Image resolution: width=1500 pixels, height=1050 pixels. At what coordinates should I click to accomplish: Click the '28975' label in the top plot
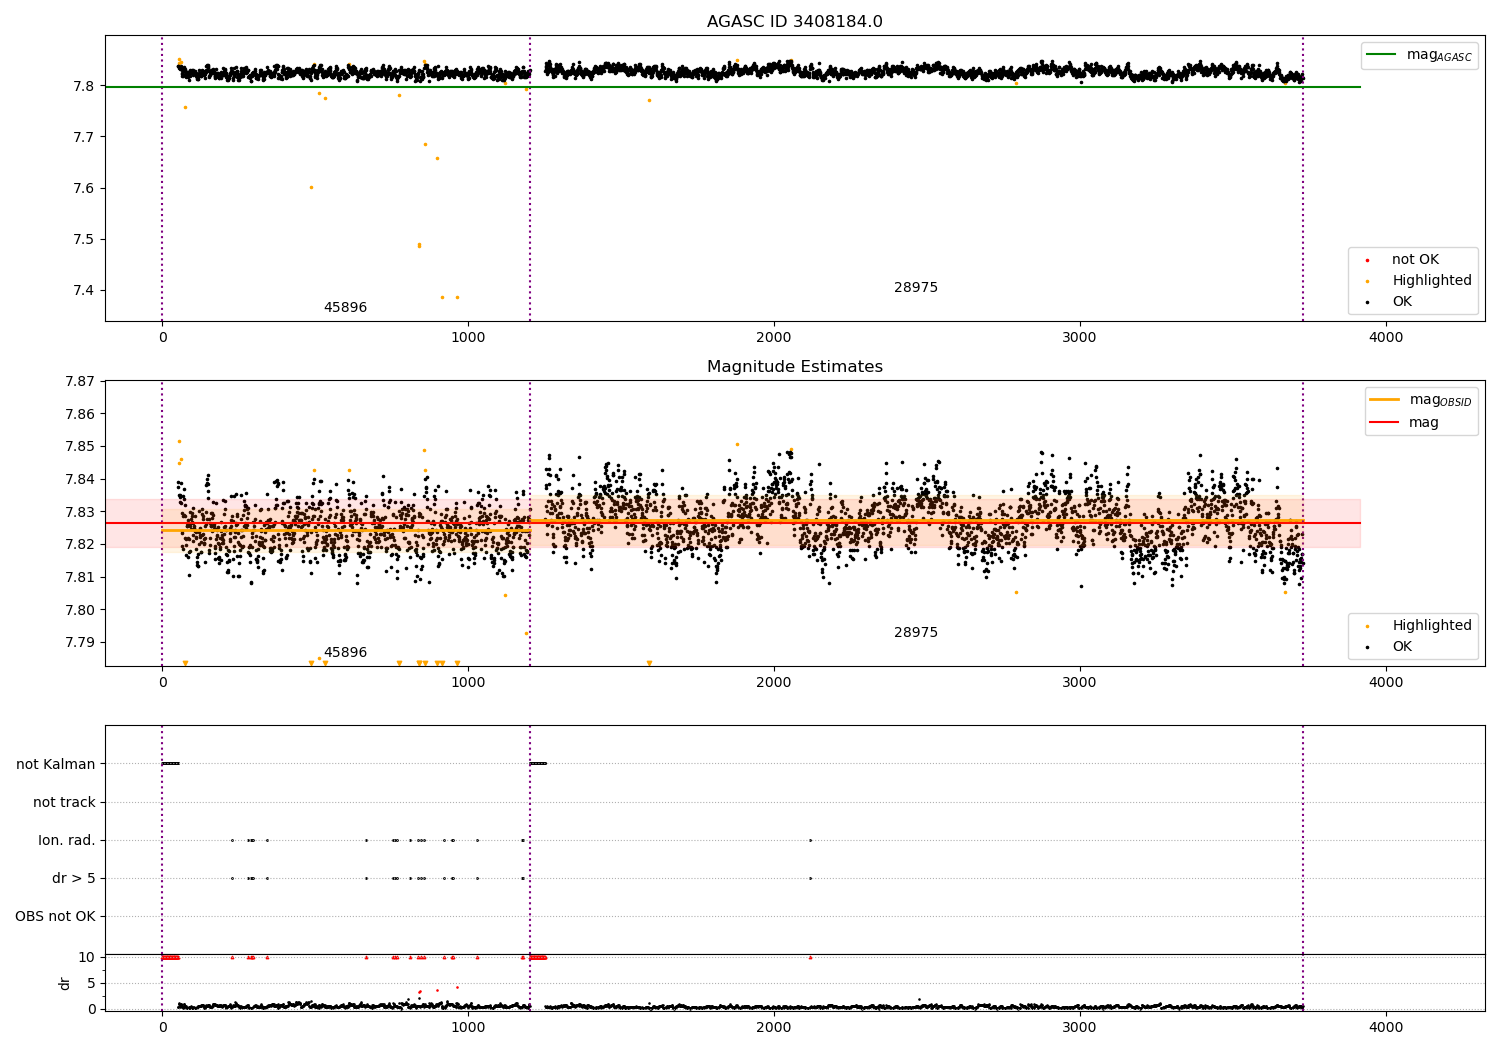click(x=916, y=288)
